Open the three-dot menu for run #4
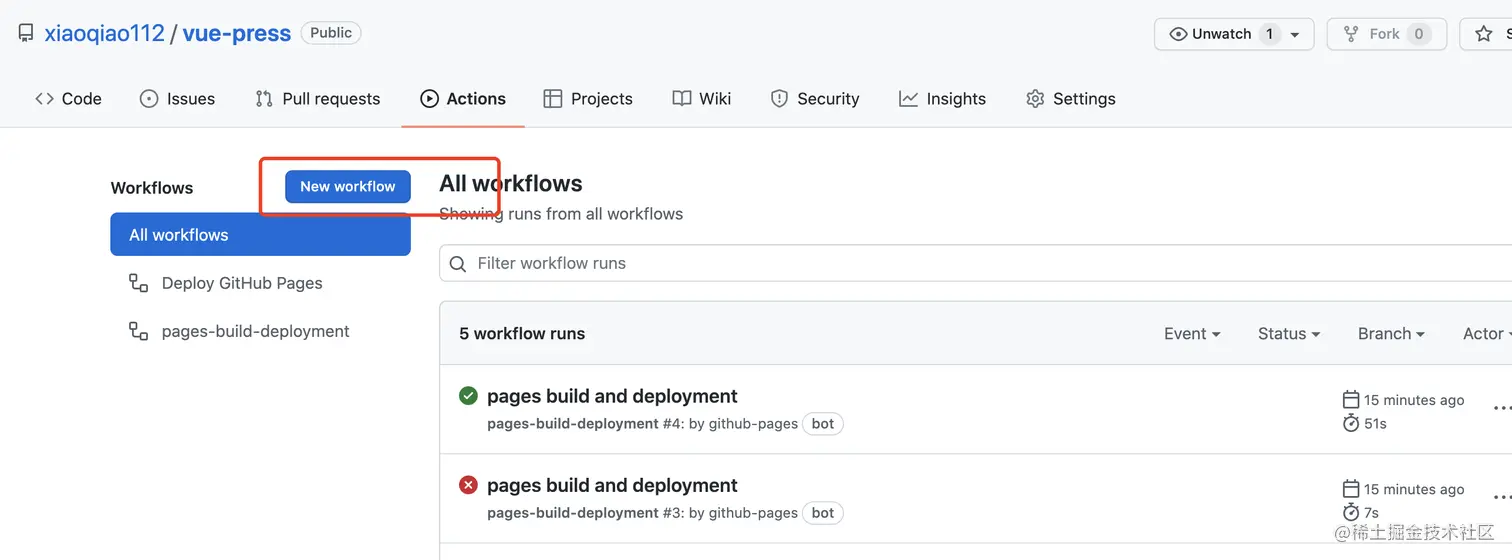This screenshot has width=1512, height=560. [x=1501, y=408]
